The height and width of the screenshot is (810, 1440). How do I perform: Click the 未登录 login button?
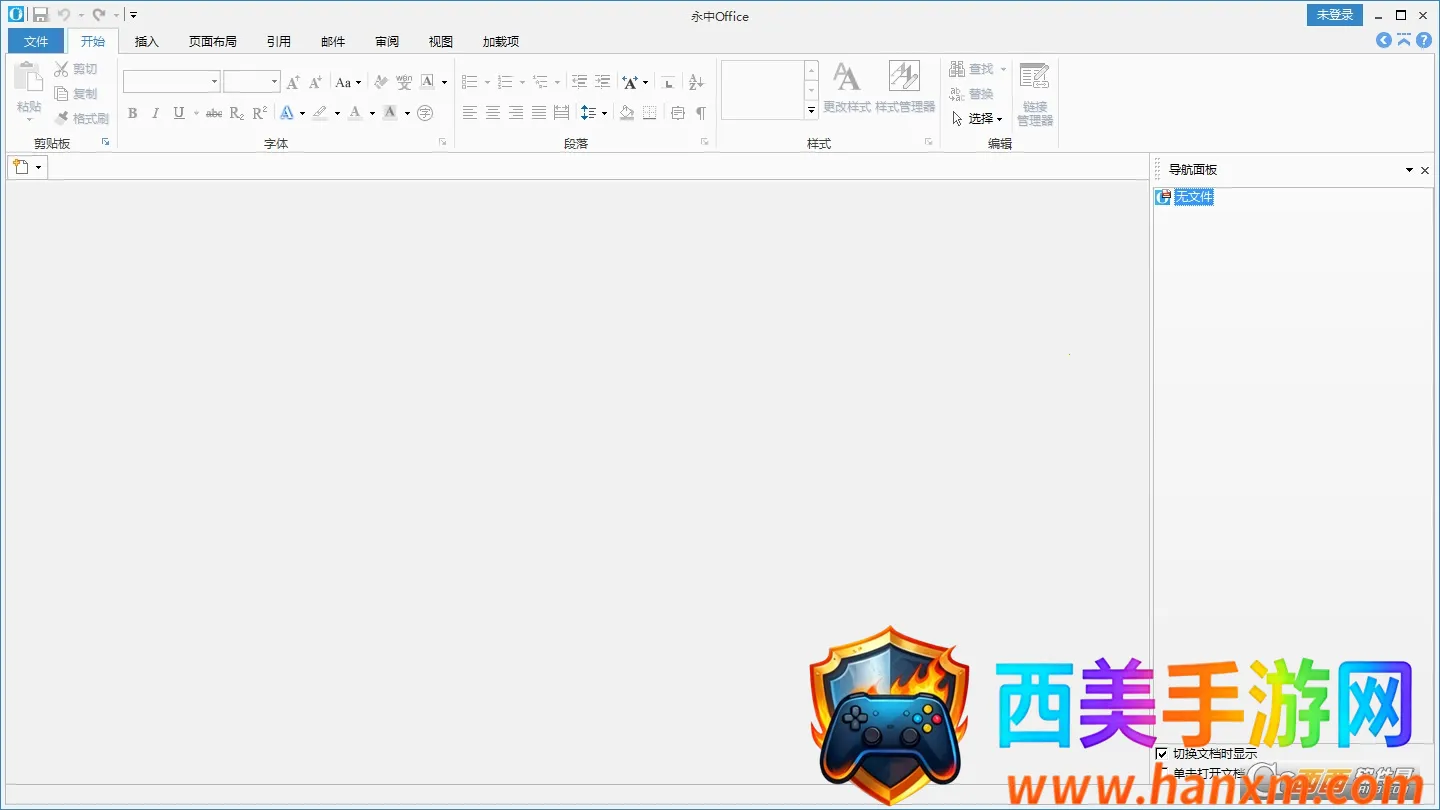coord(1334,15)
